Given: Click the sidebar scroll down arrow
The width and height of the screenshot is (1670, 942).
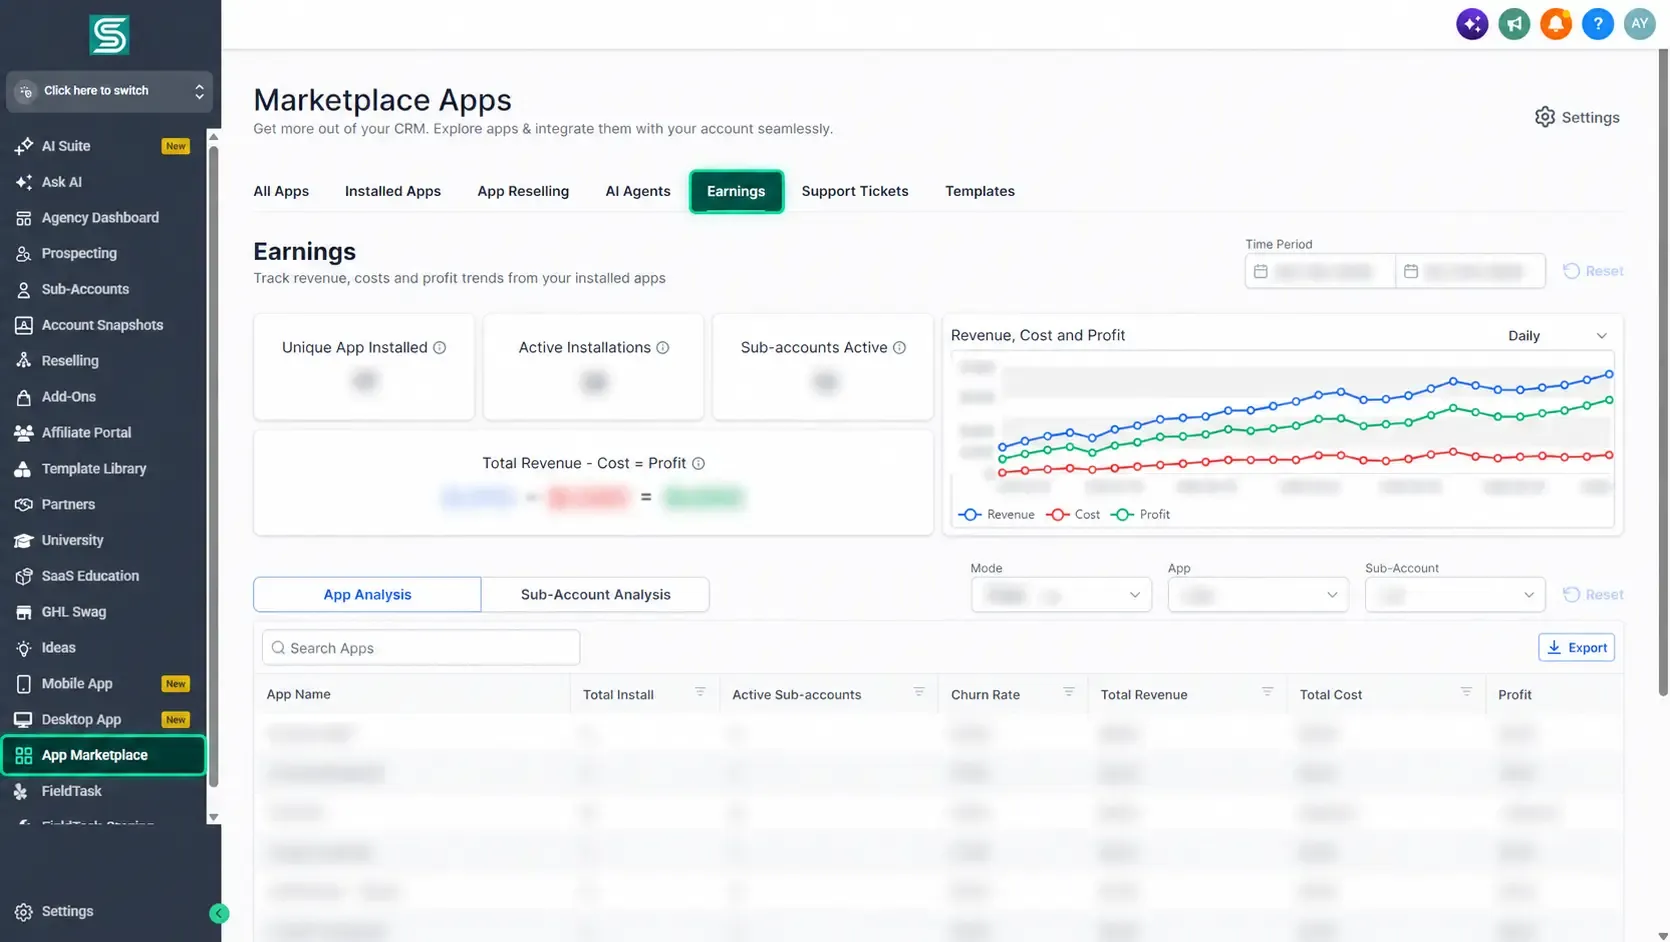Looking at the screenshot, I should (x=213, y=817).
